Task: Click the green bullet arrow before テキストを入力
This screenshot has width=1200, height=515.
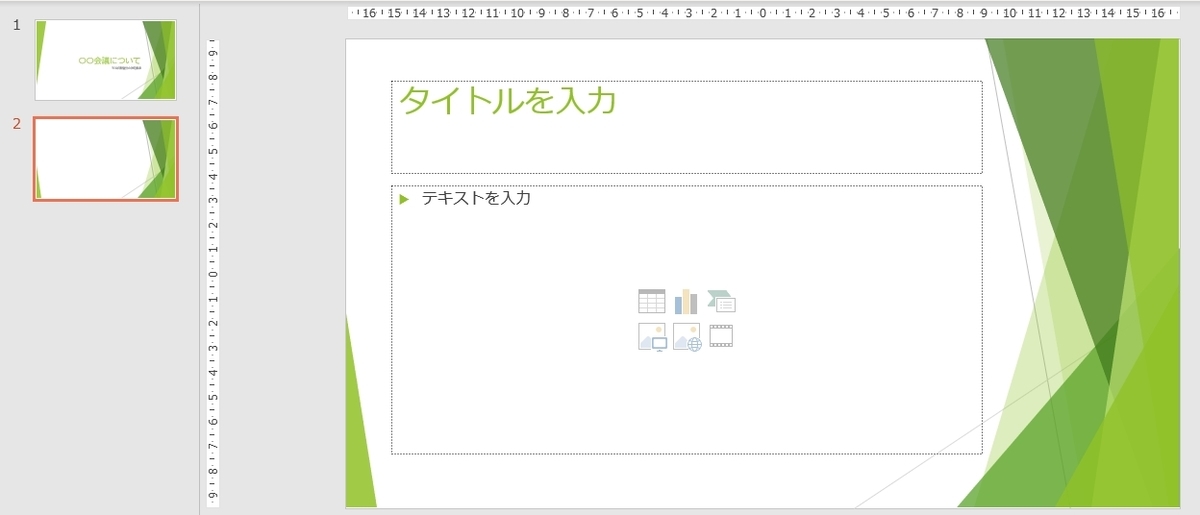Action: 404,199
